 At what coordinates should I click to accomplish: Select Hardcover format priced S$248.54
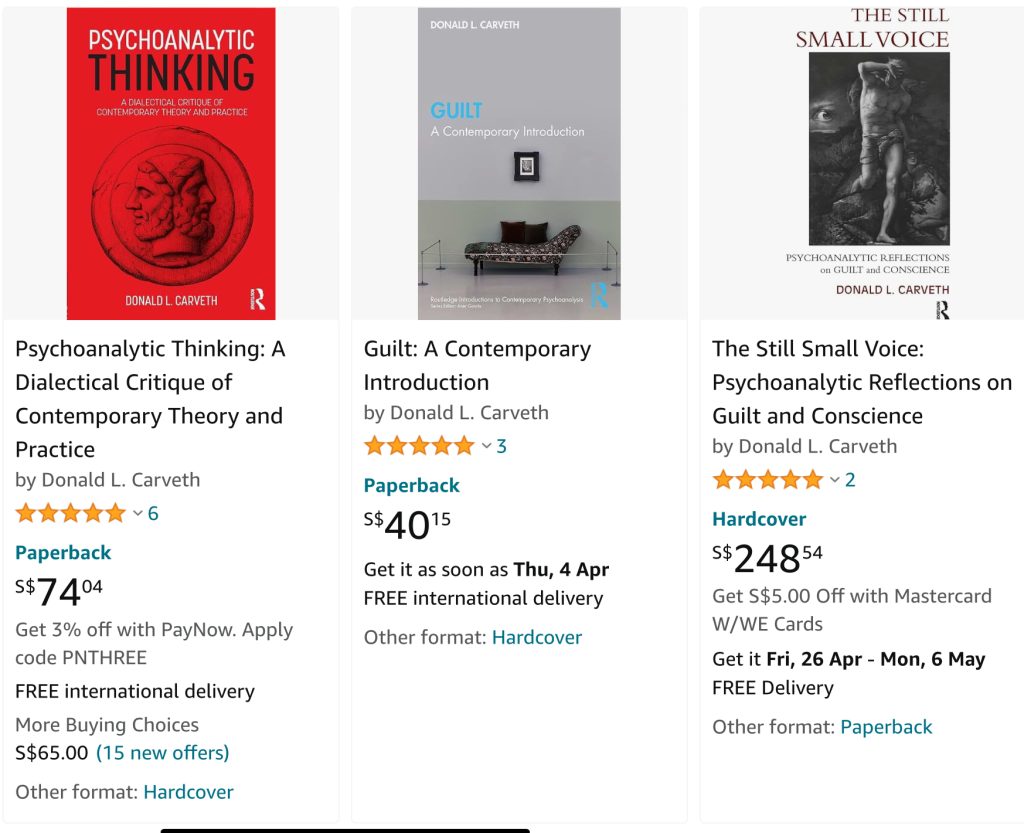coord(758,519)
